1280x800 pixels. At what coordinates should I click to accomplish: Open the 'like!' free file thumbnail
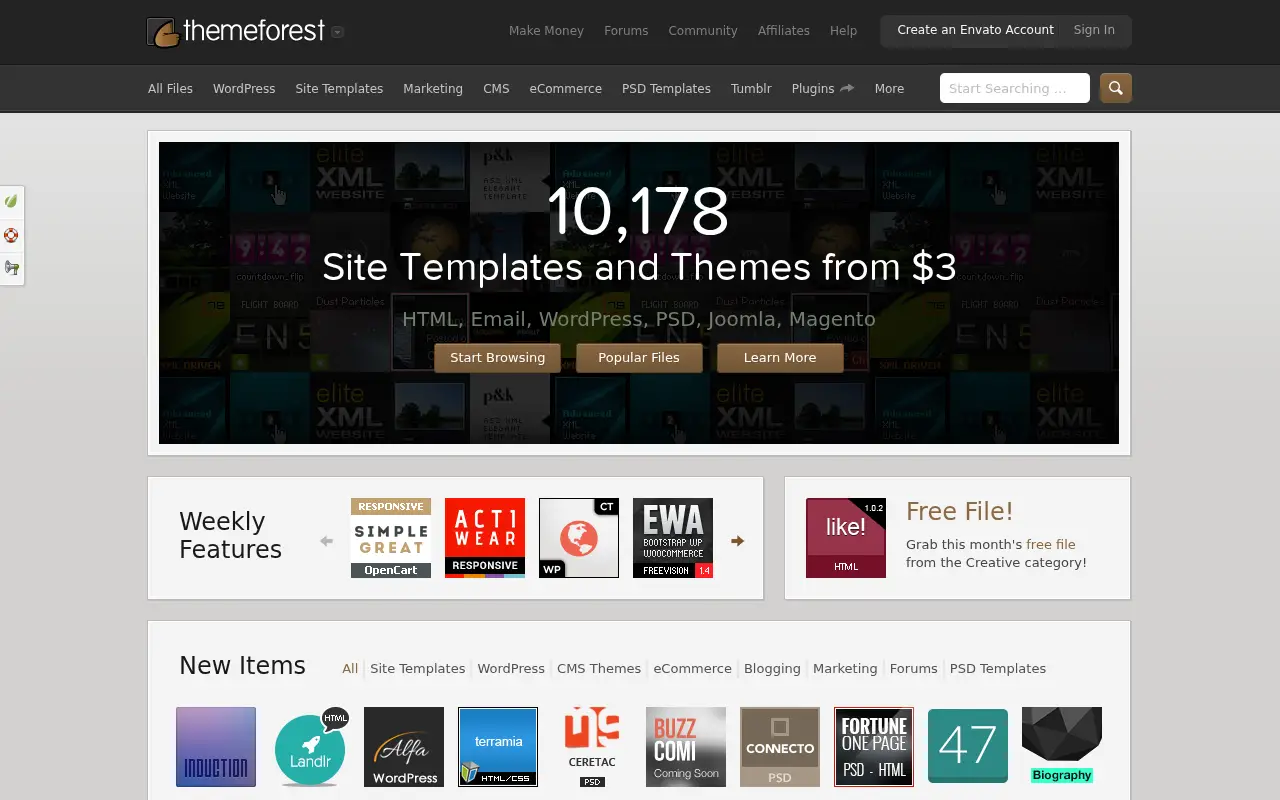click(846, 538)
